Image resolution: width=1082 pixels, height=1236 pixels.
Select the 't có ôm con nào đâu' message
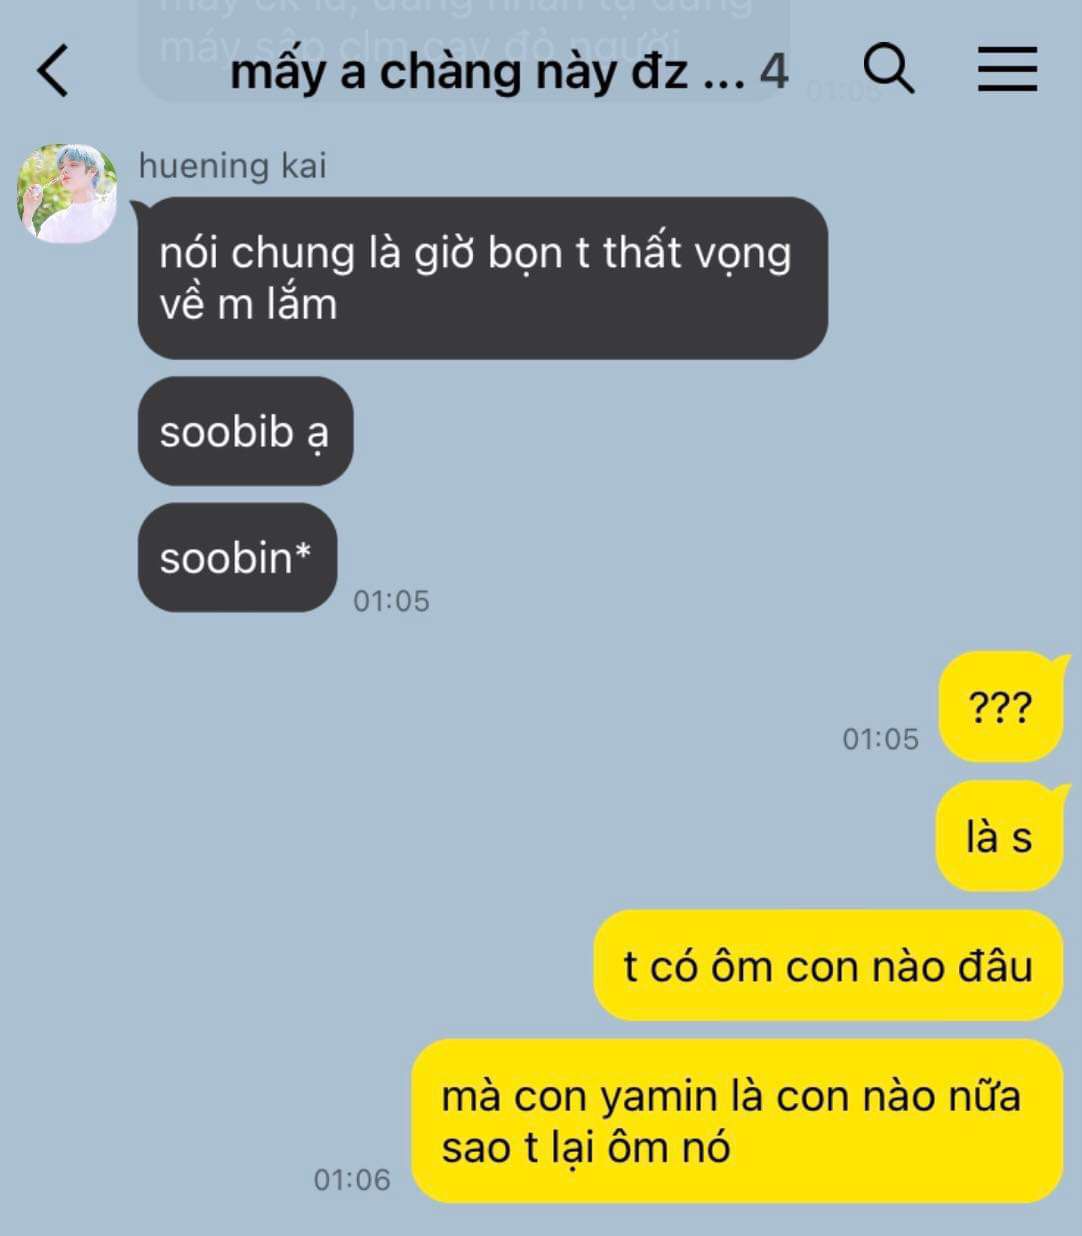828,966
